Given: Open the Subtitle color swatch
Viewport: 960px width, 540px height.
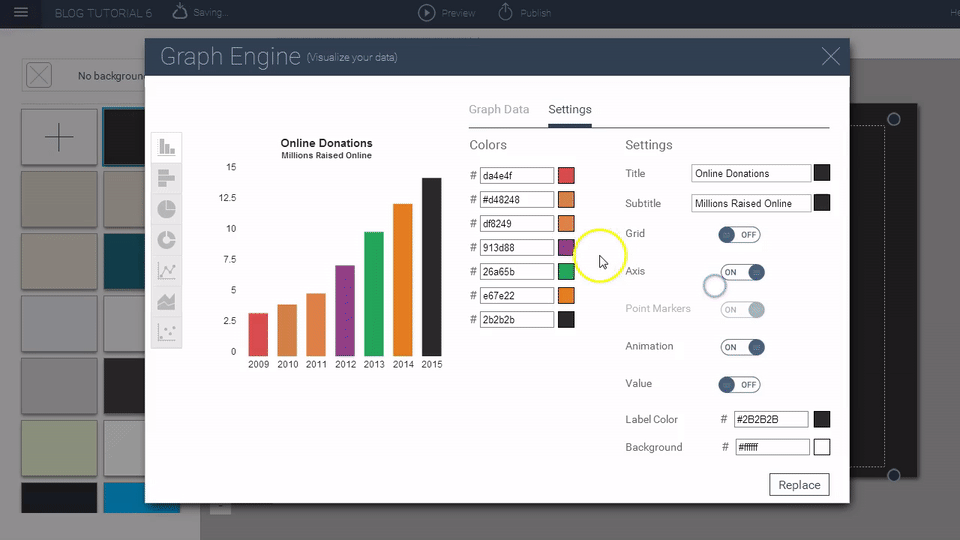Looking at the screenshot, I should pos(822,203).
